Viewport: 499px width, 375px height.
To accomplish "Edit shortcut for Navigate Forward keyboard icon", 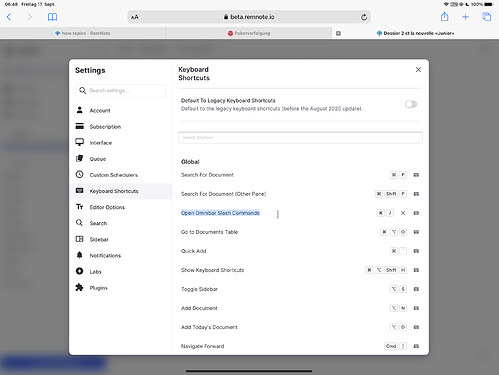I will 416,346.
